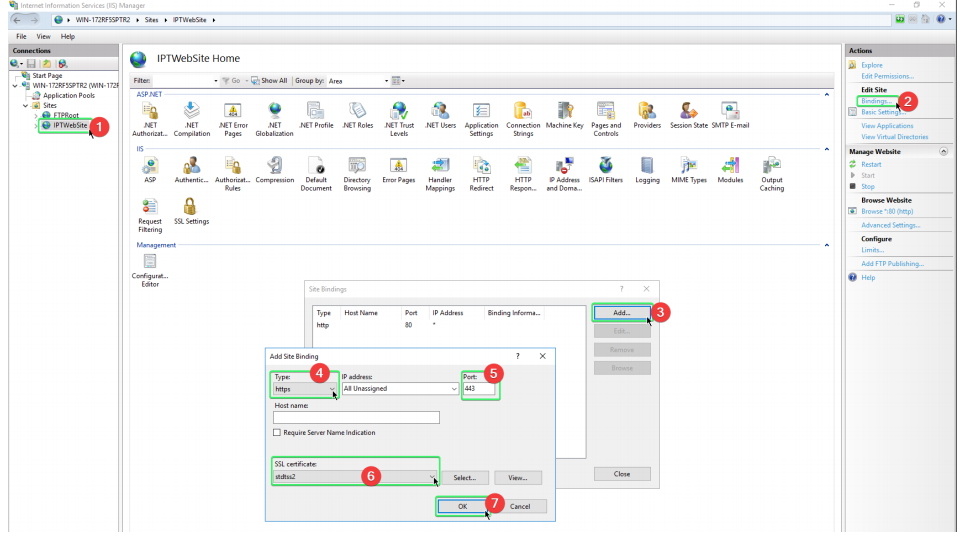Open Bindings link in Actions pane

point(877,101)
